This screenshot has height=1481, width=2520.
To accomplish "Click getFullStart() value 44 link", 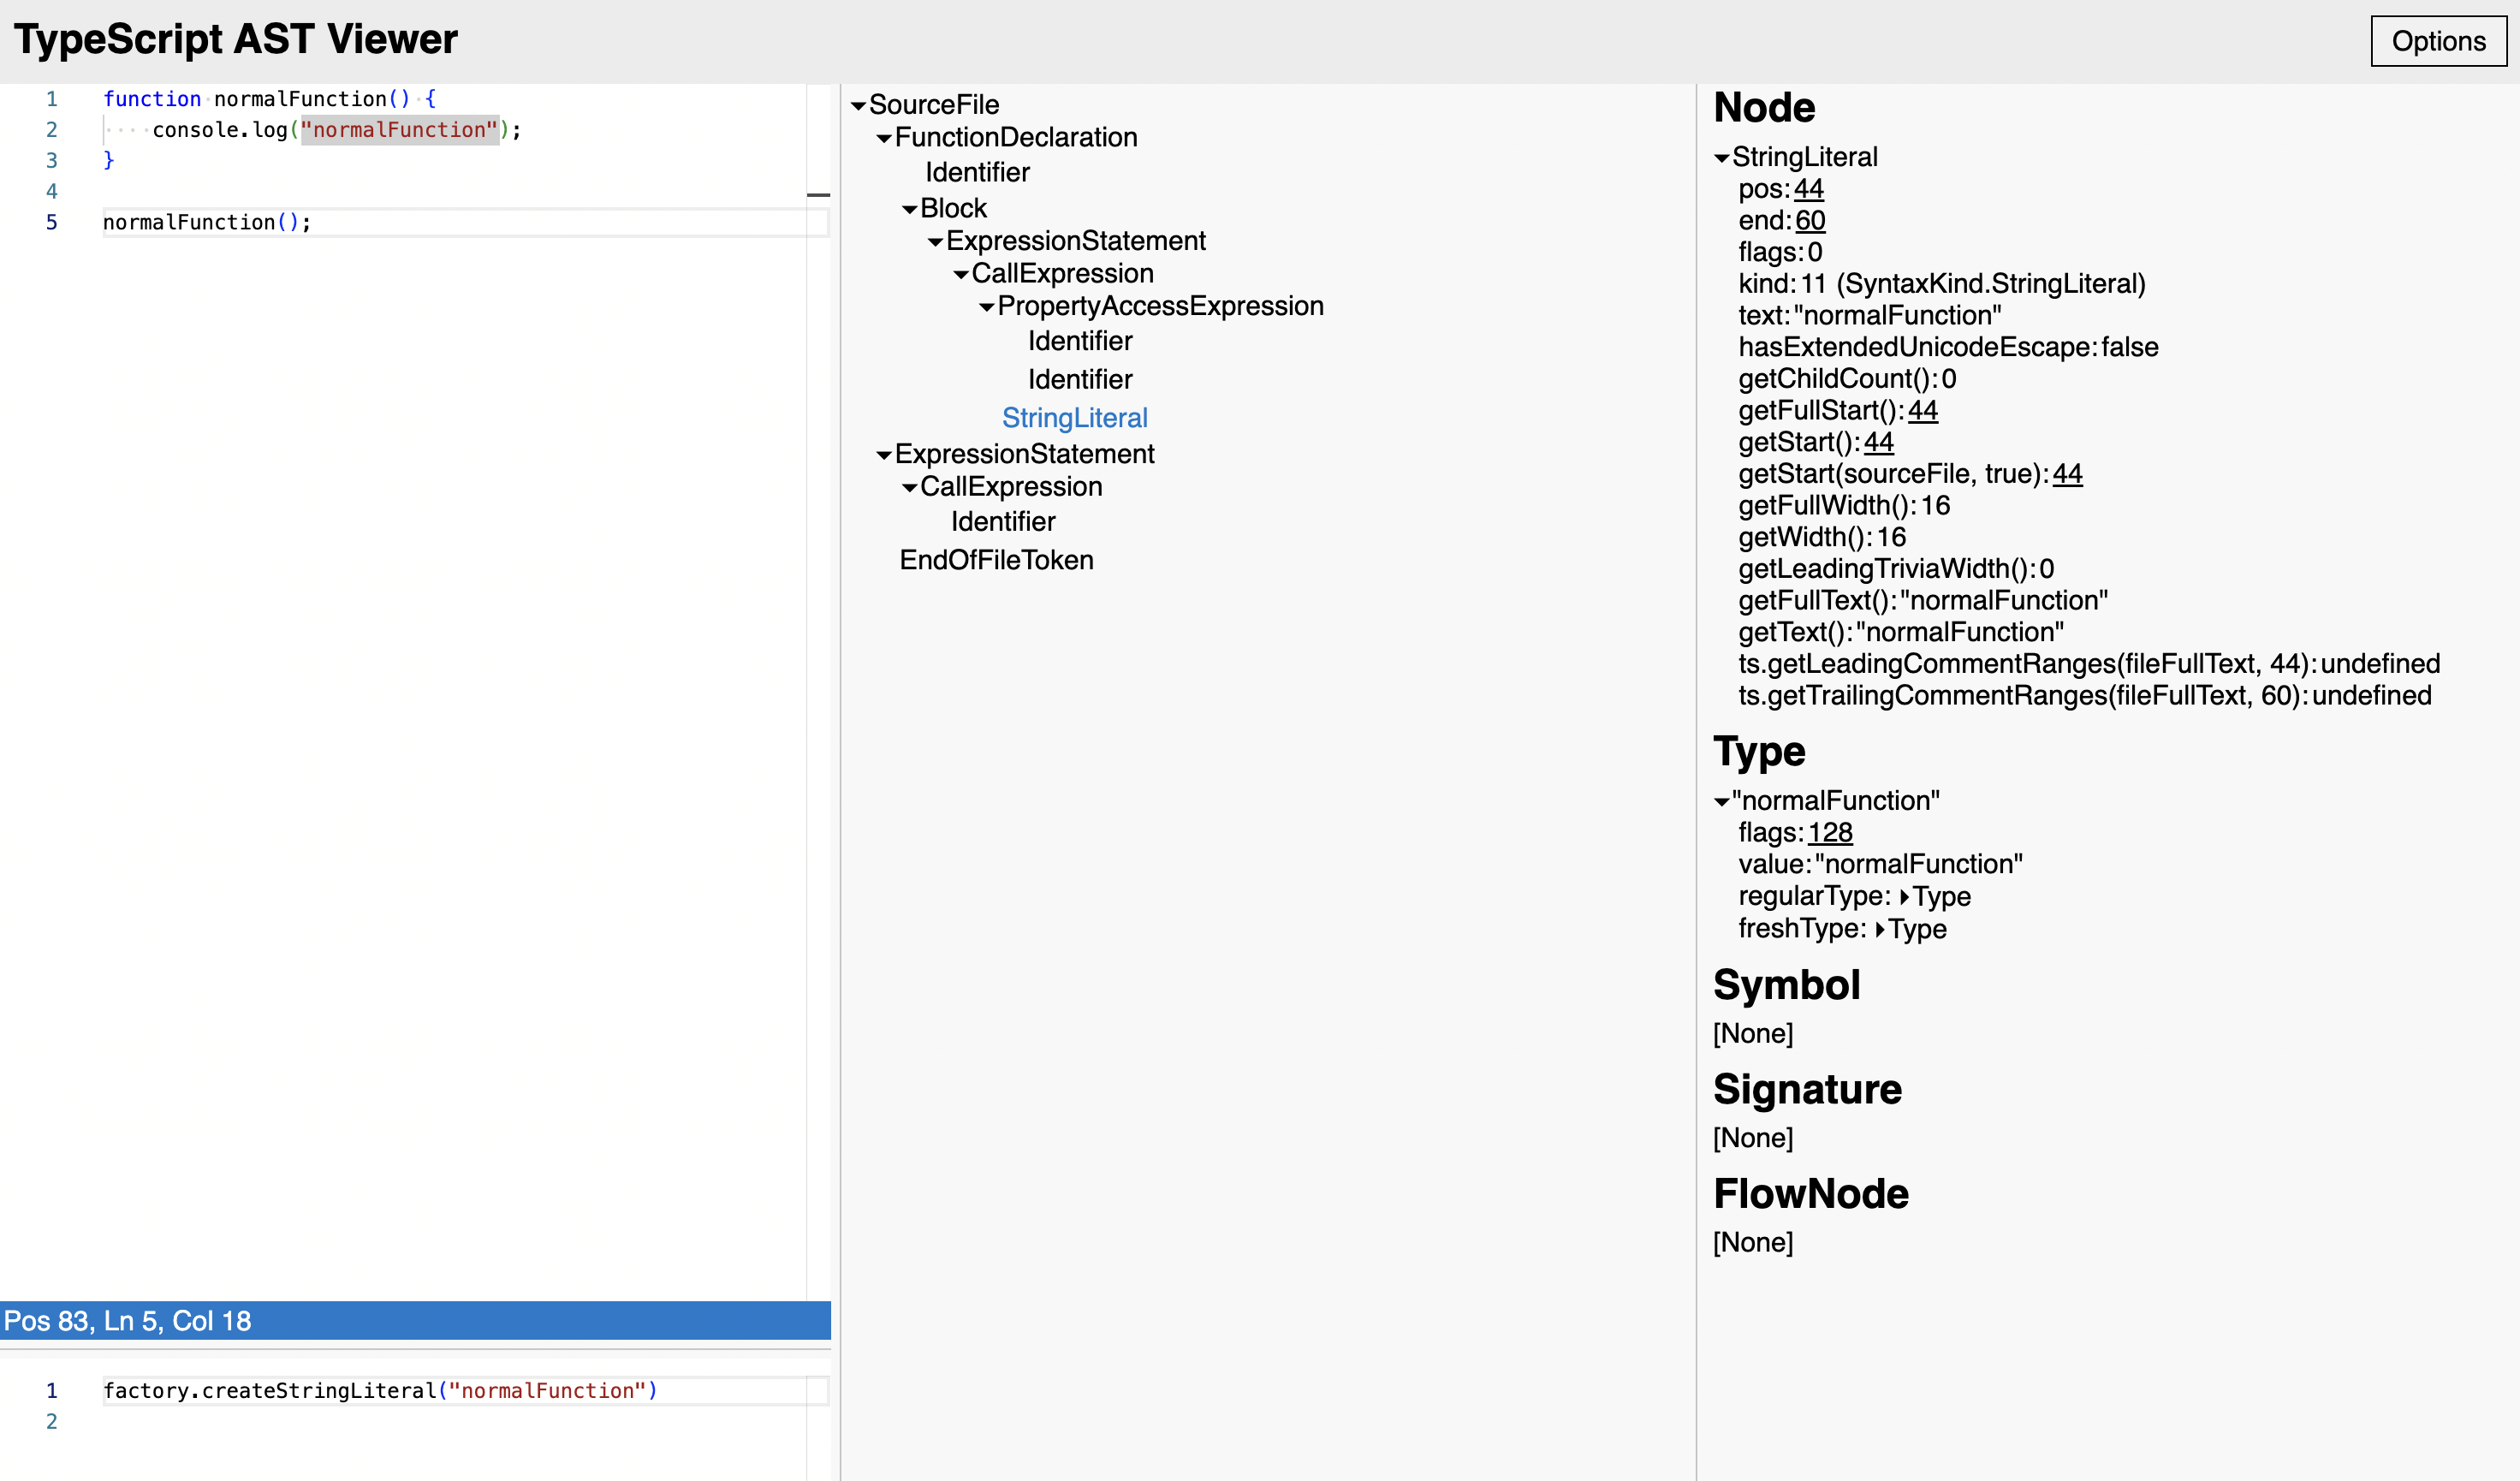I will (1922, 410).
